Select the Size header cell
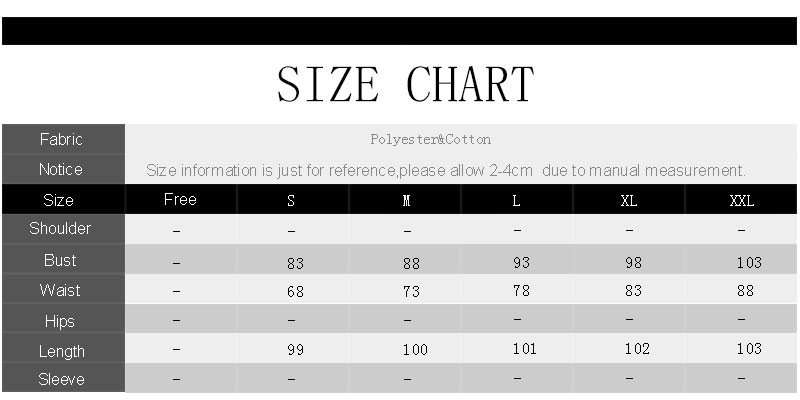Screen dimensions: 800x400 tap(59, 200)
